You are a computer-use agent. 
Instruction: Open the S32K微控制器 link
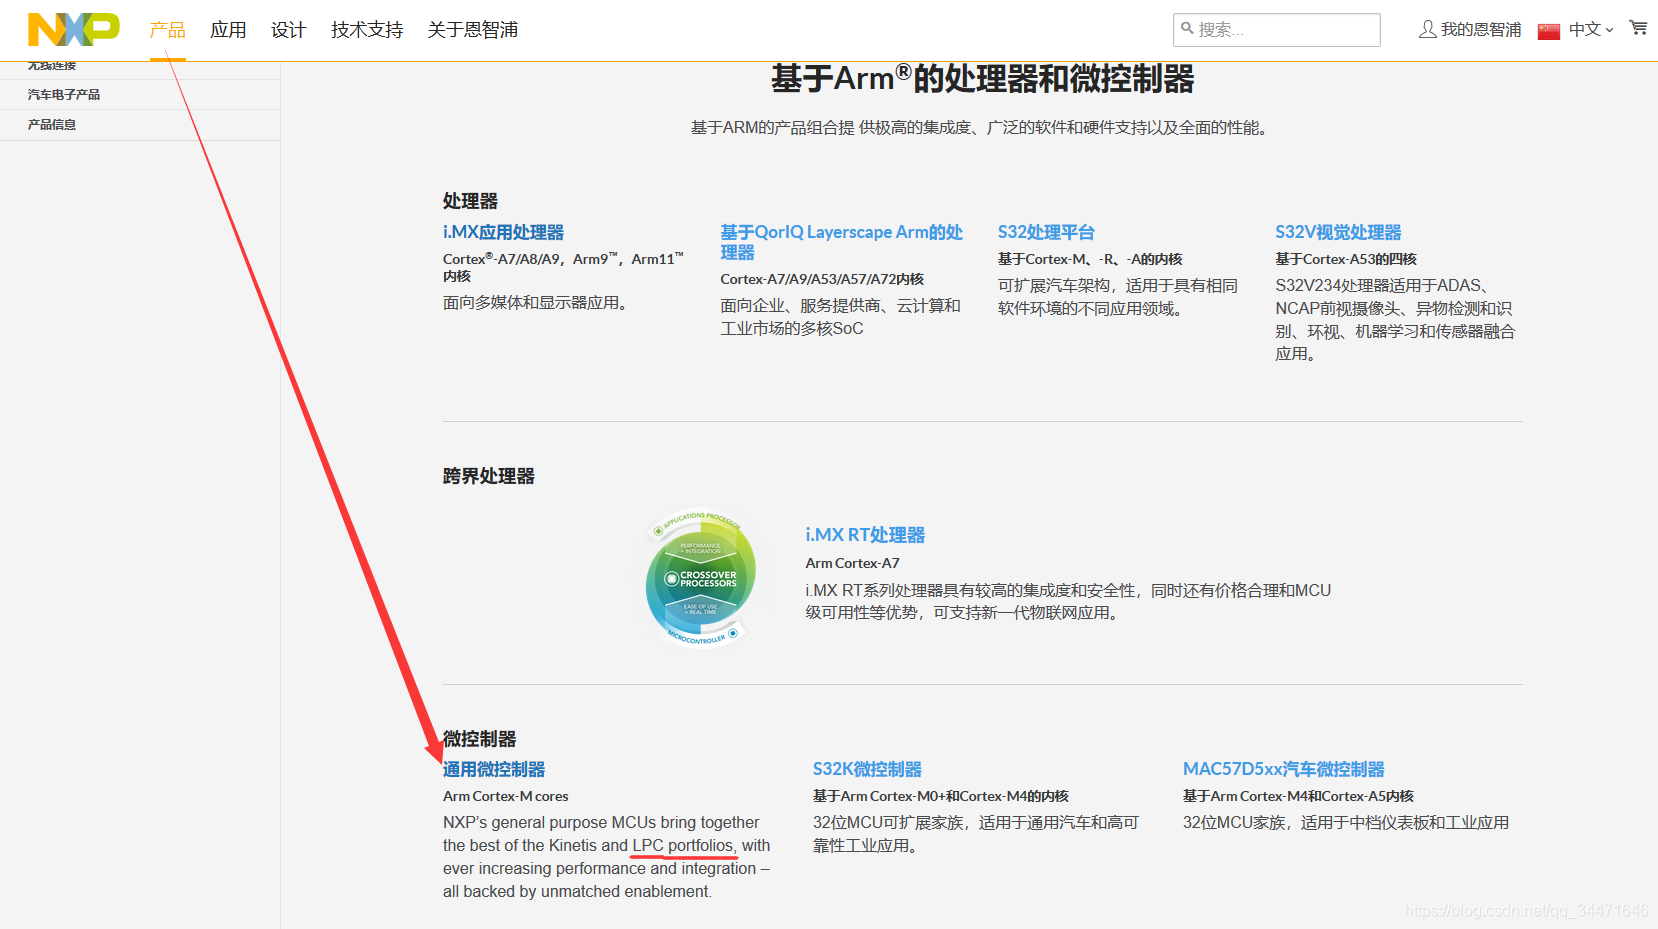(x=868, y=769)
